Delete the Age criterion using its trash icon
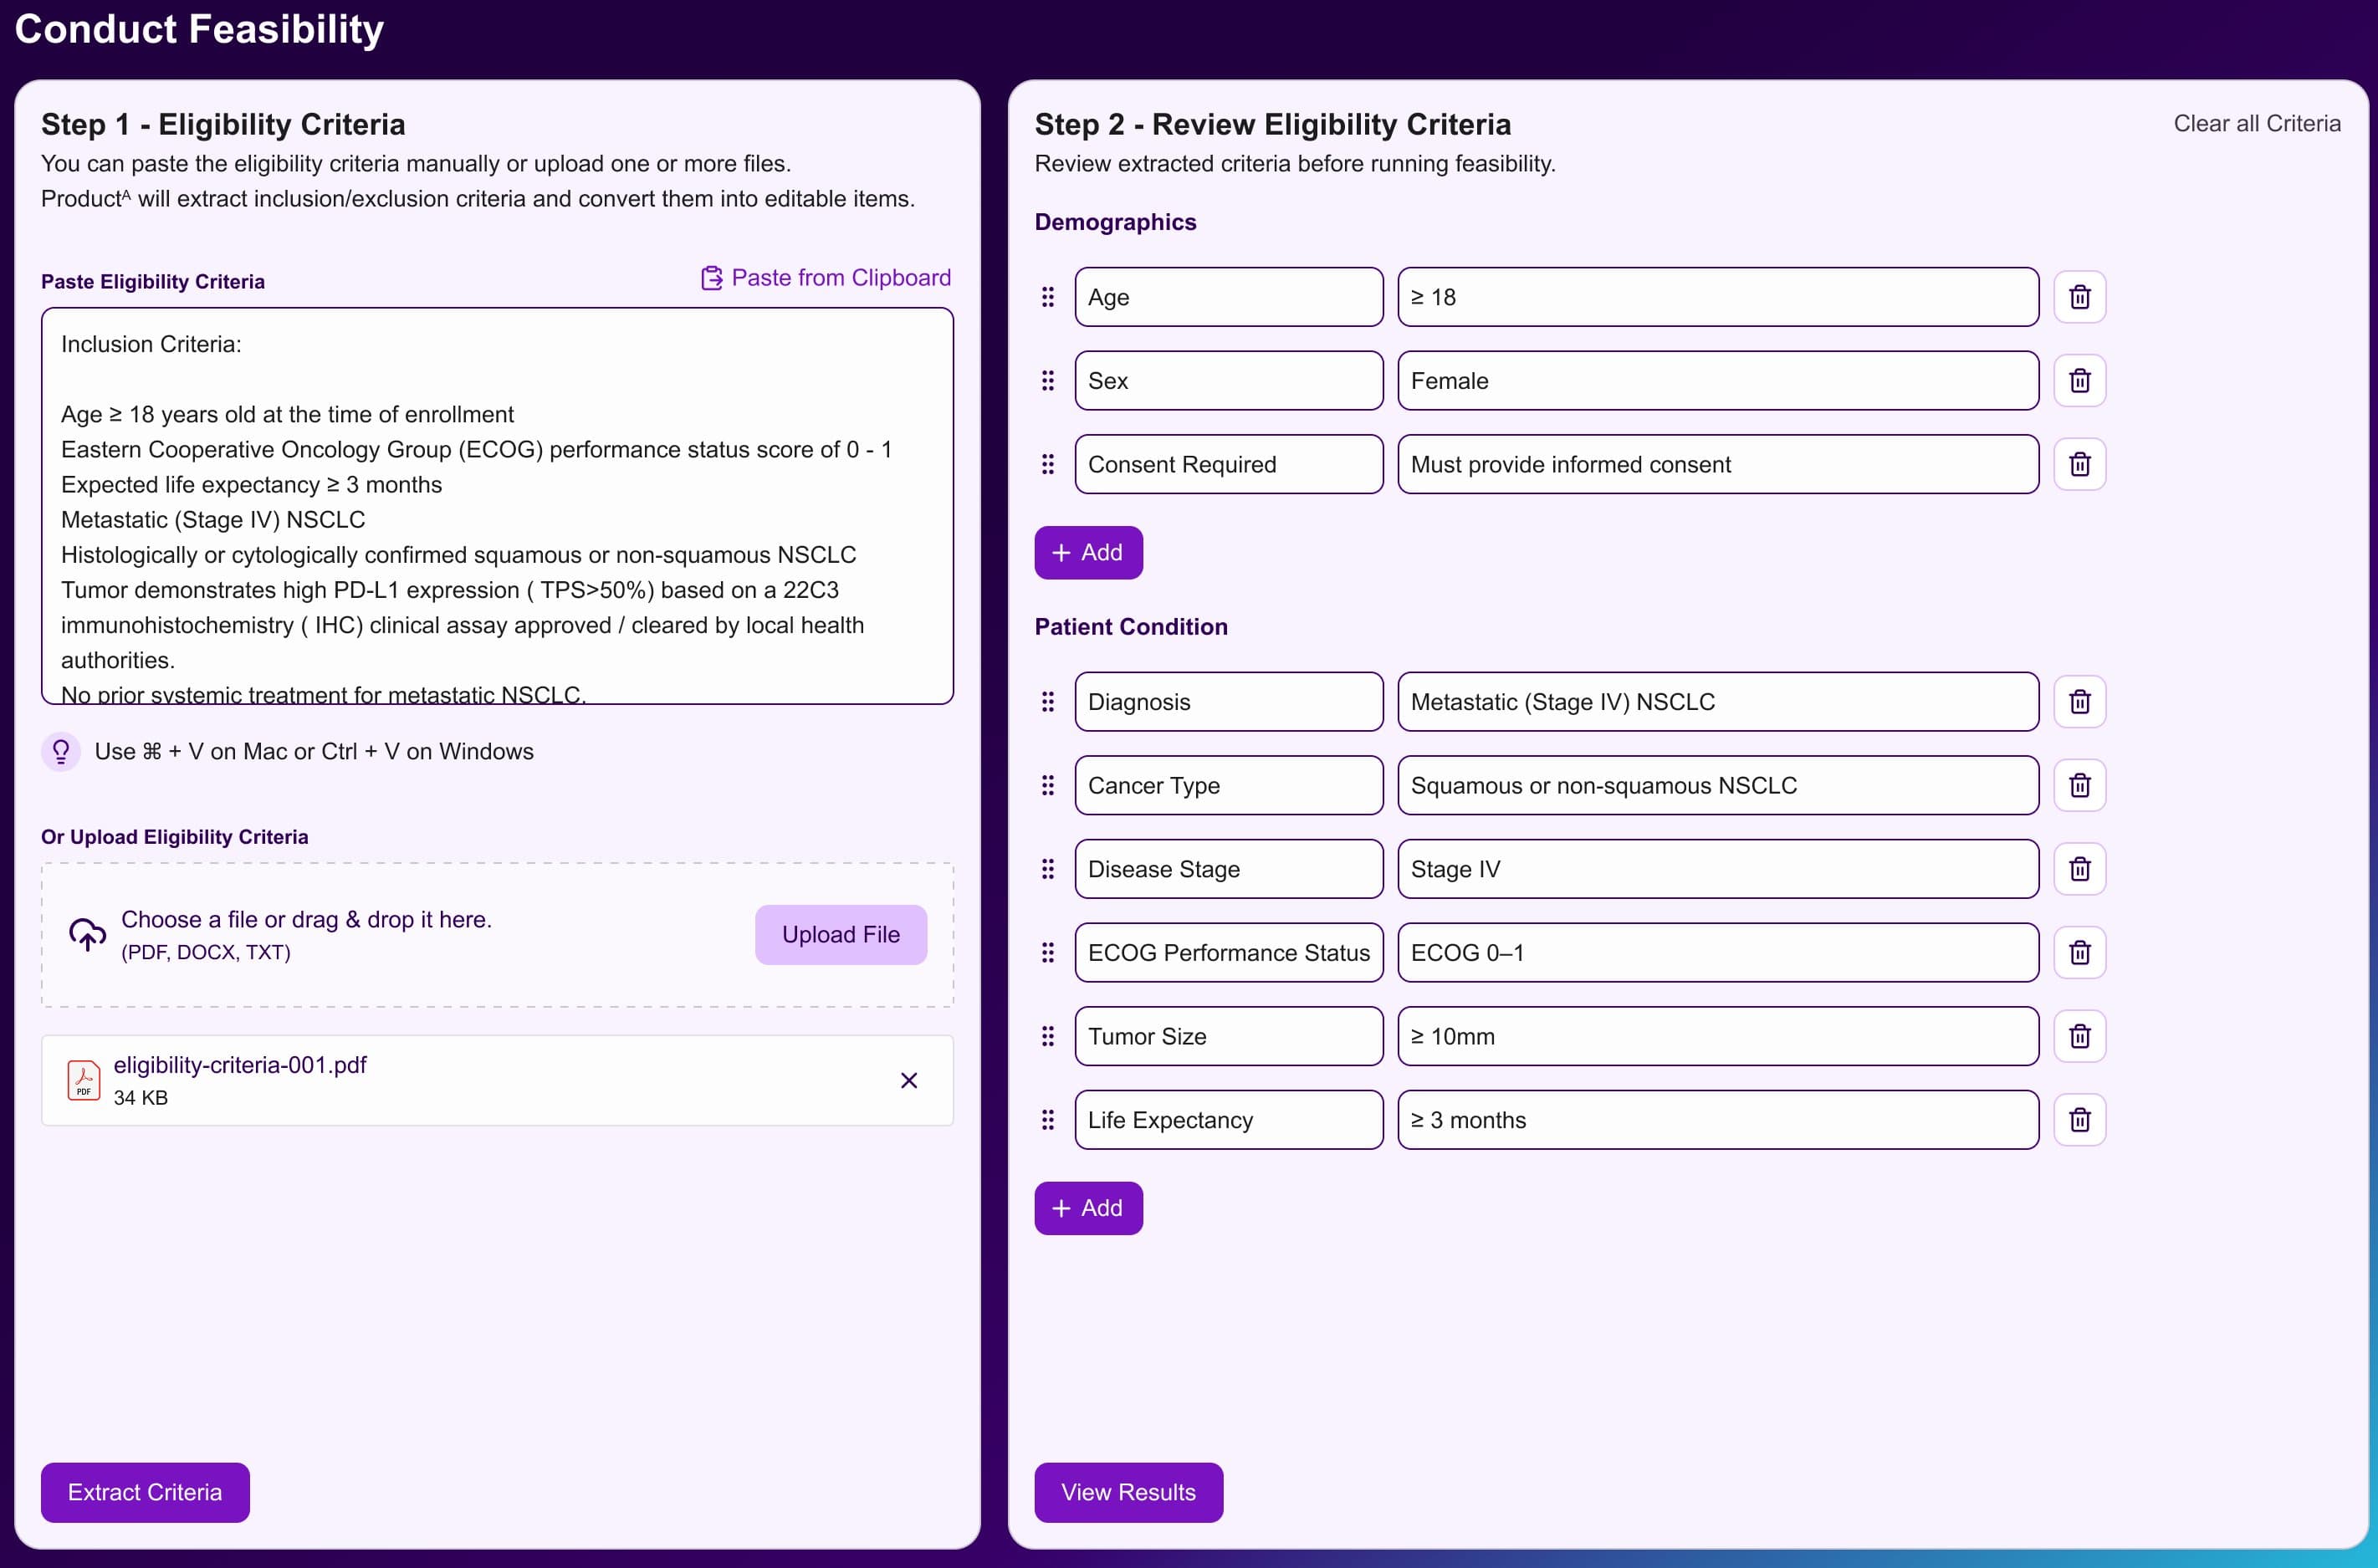Image resolution: width=2378 pixels, height=1568 pixels. [2080, 296]
